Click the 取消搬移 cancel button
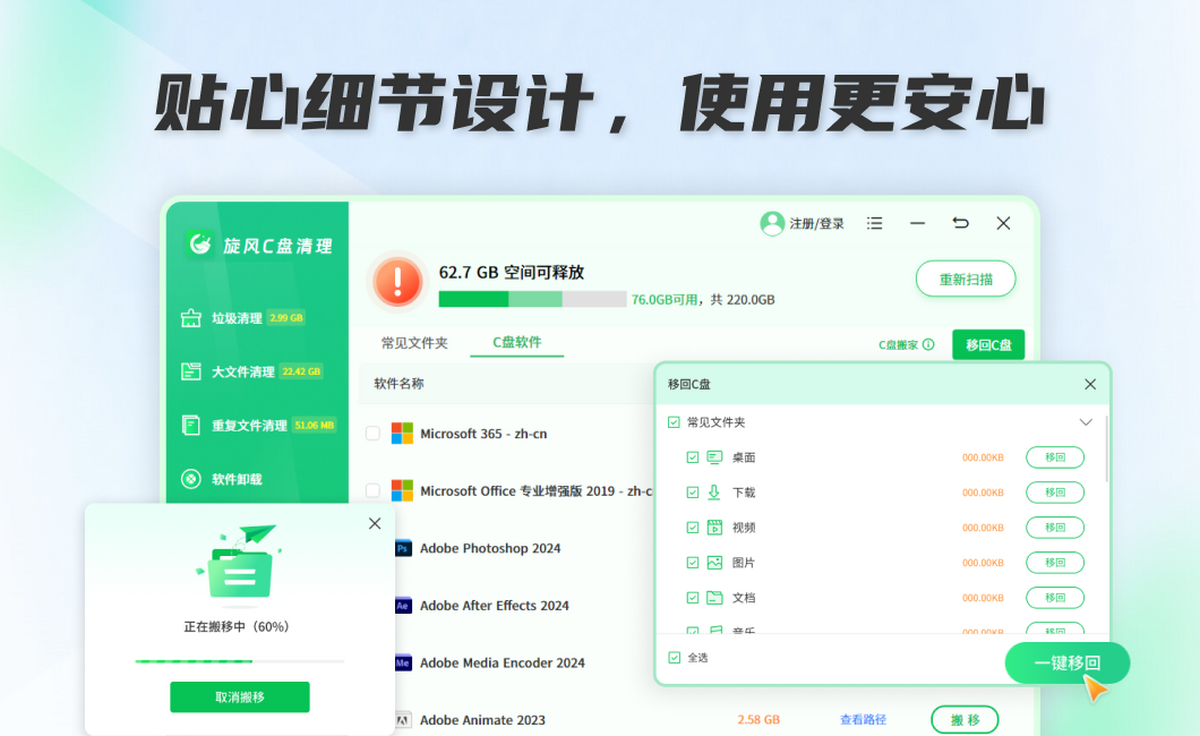The height and width of the screenshot is (736, 1200). coord(240,697)
